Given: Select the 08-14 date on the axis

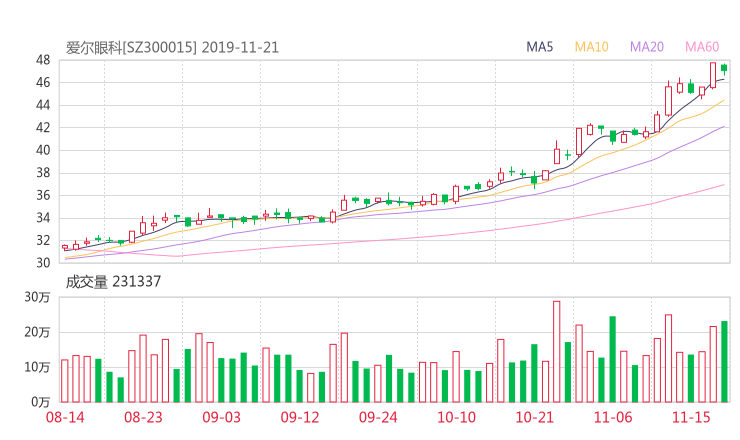Looking at the screenshot, I should click(x=64, y=417).
